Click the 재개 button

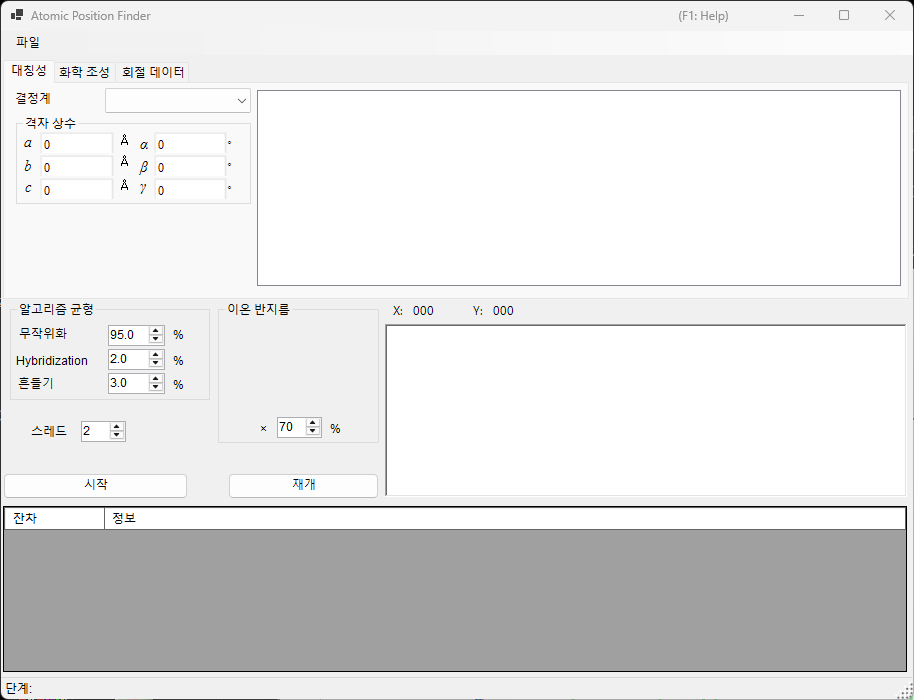pos(303,486)
